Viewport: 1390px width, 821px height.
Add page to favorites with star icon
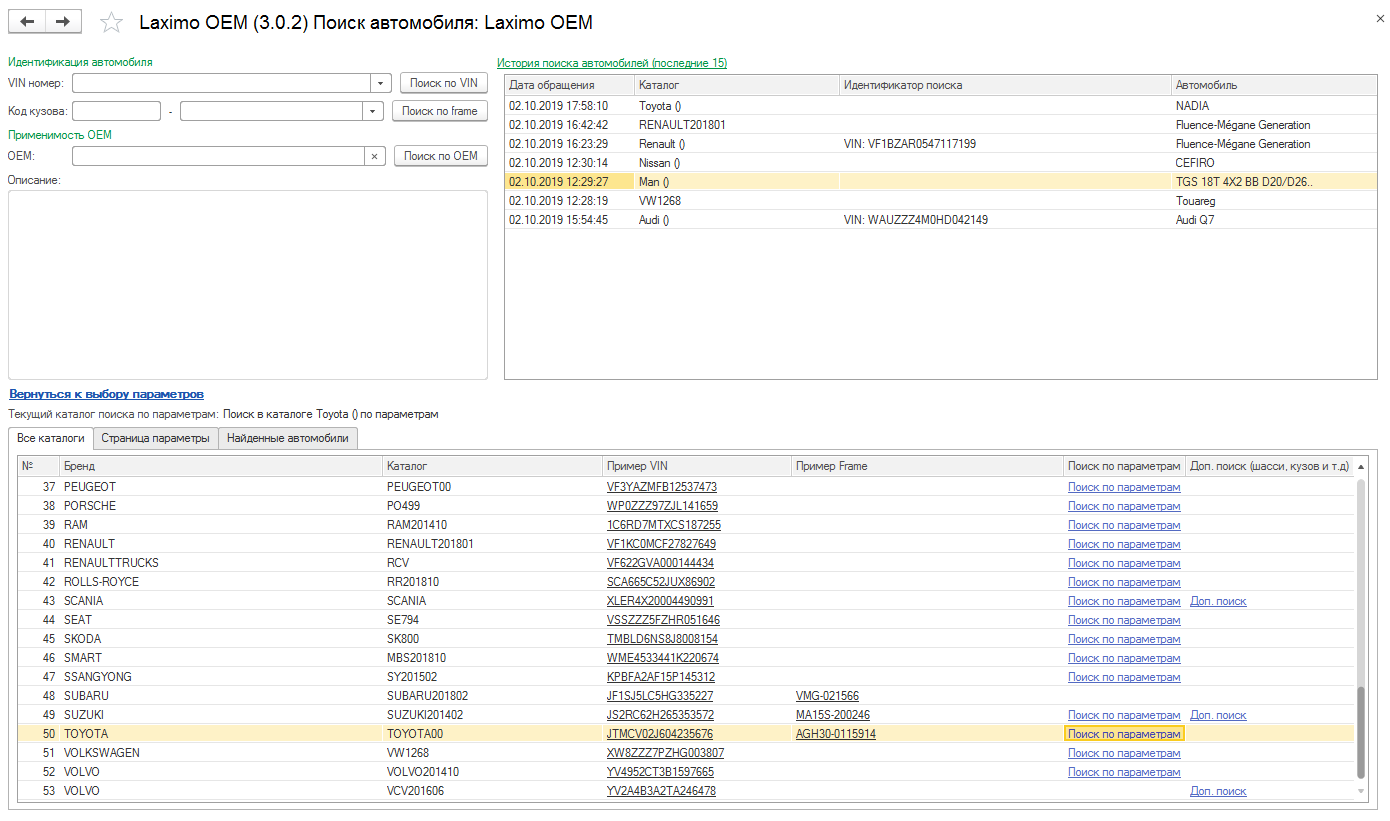click(112, 22)
